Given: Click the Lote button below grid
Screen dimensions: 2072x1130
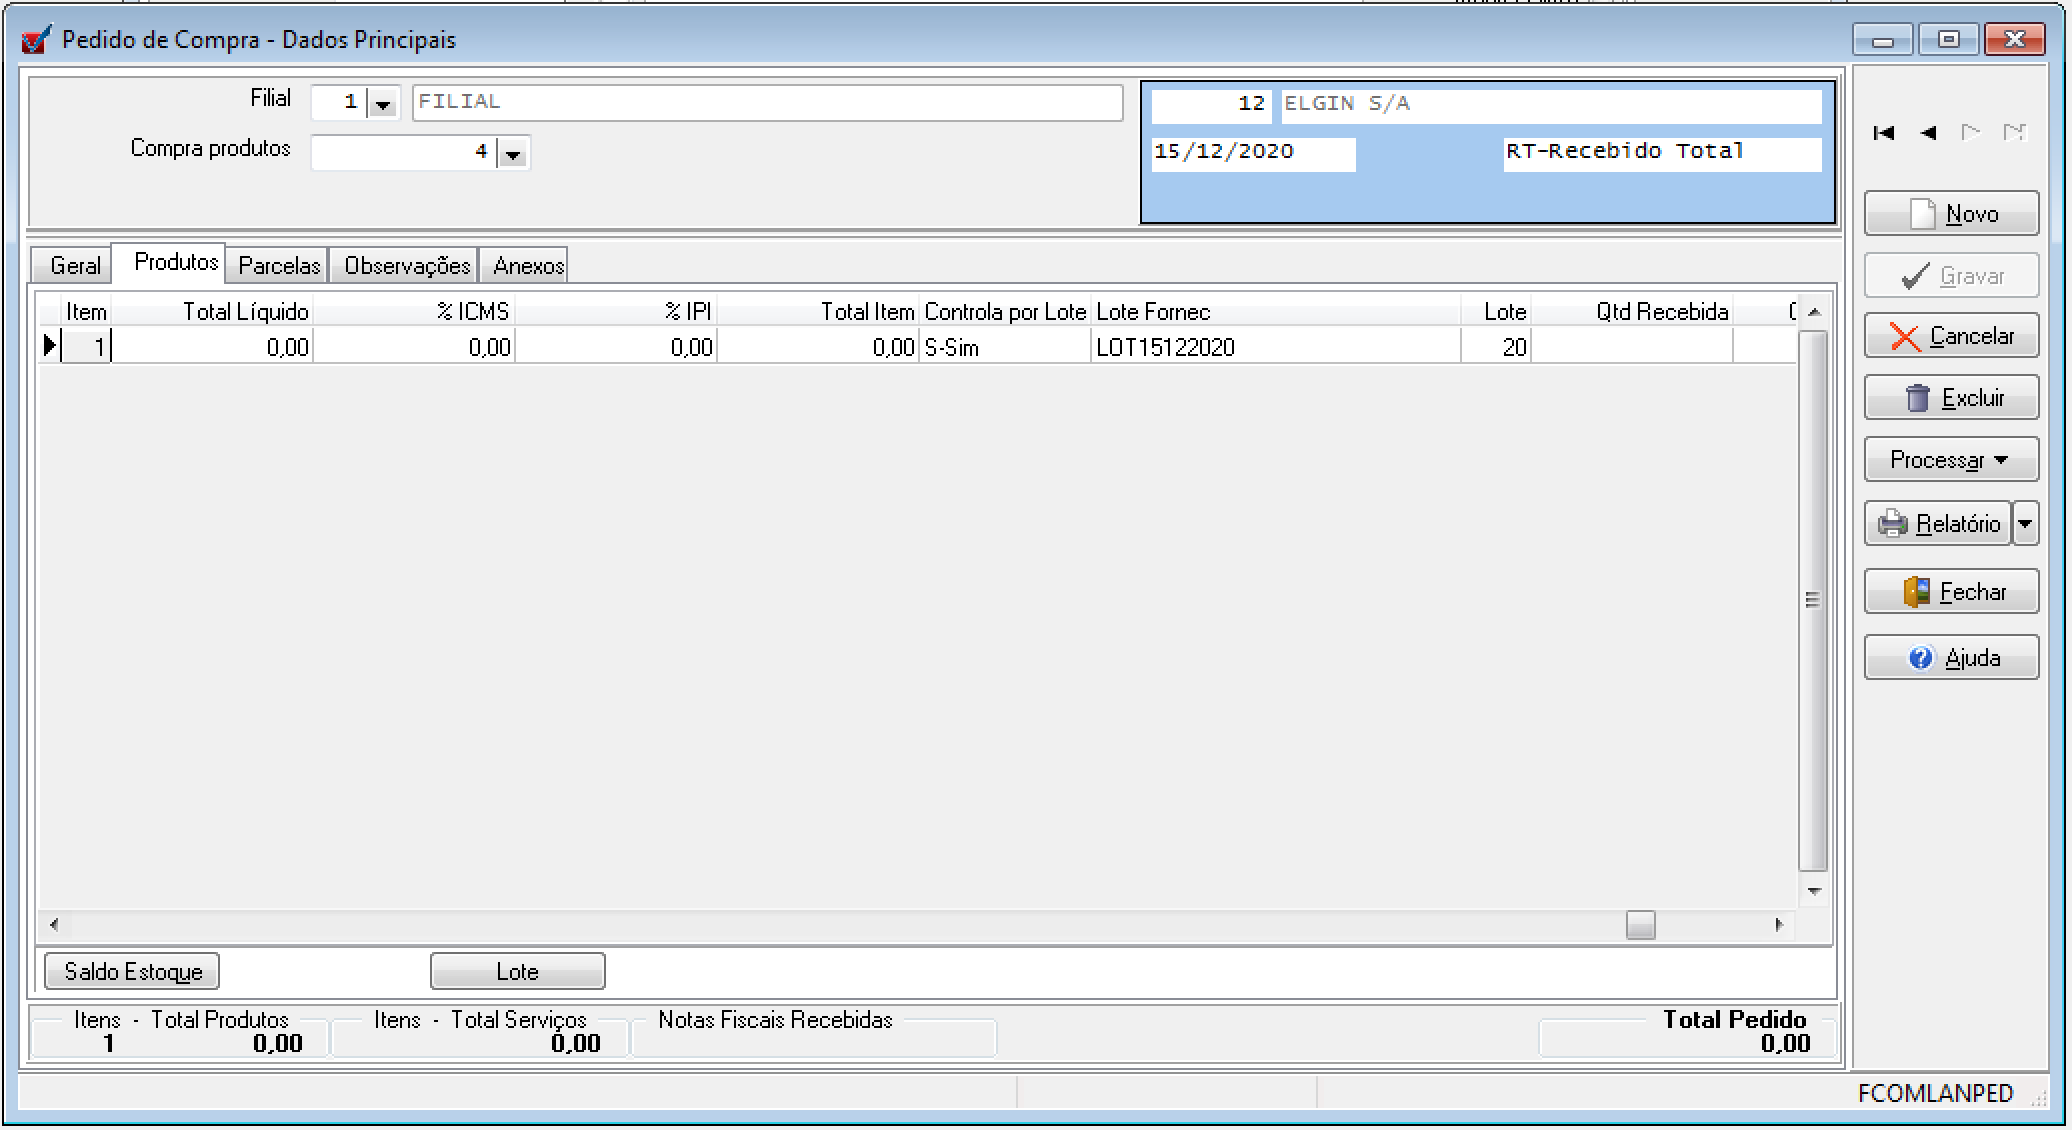Looking at the screenshot, I should click(517, 971).
